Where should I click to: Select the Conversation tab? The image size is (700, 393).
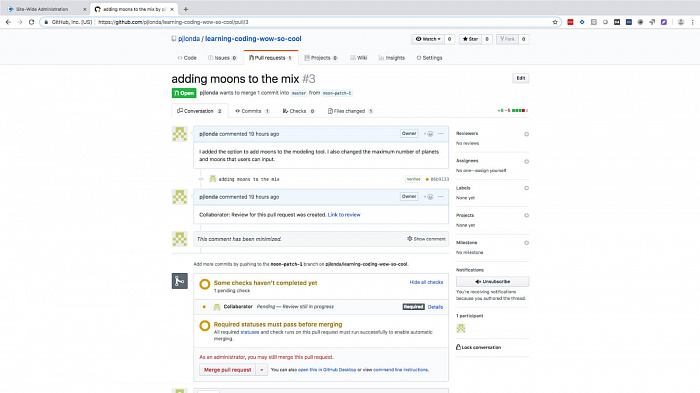click(200, 111)
